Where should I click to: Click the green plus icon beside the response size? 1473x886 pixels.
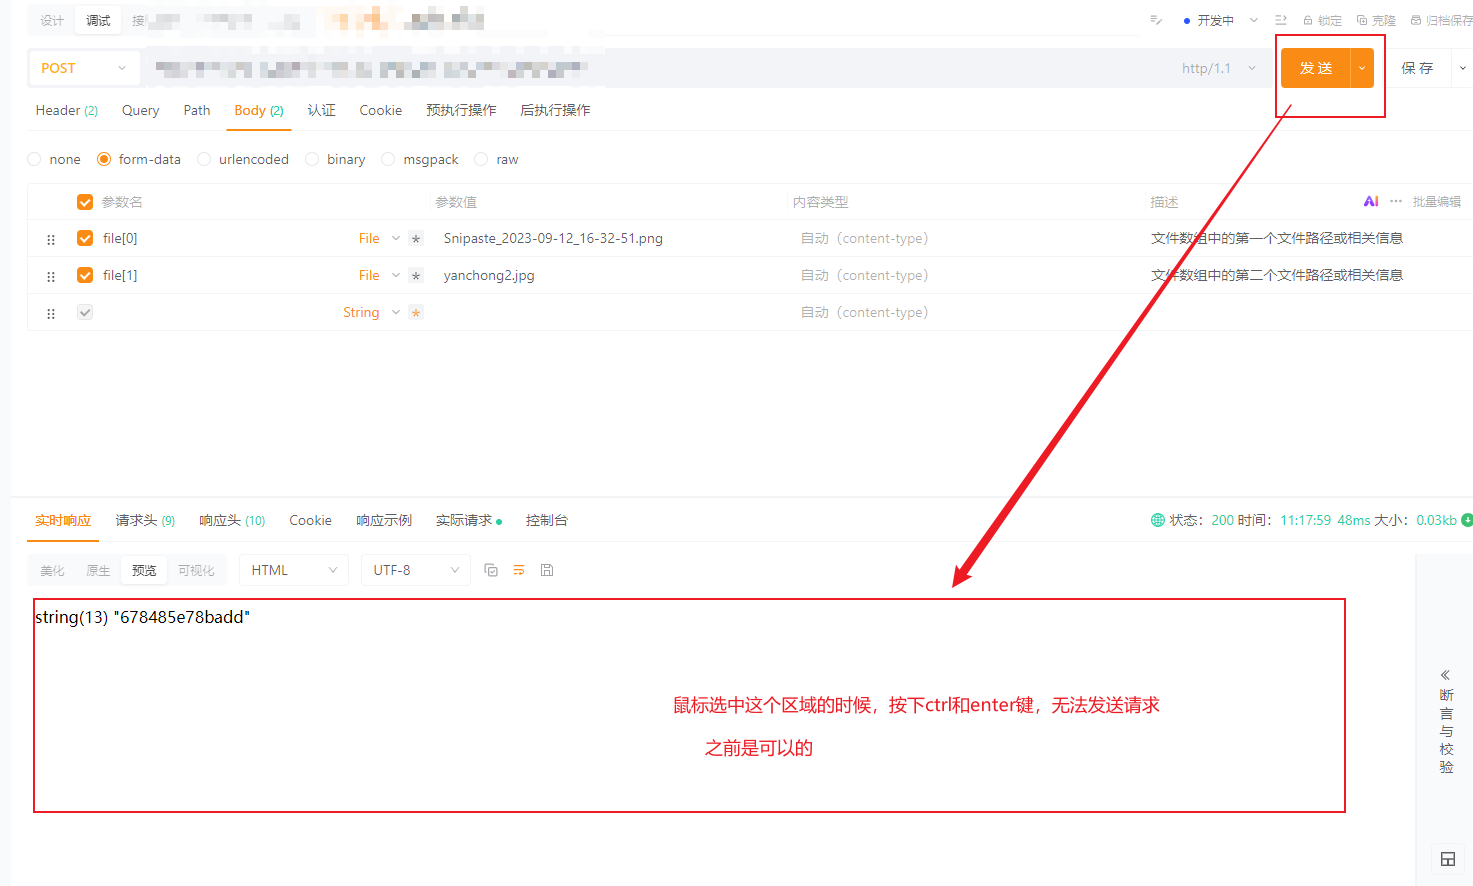pyautogui.click(x=1467, y=520)
